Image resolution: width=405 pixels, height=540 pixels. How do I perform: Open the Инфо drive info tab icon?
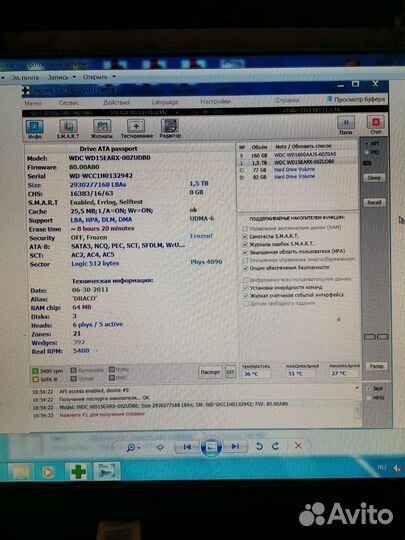click(x=34, y=129)
